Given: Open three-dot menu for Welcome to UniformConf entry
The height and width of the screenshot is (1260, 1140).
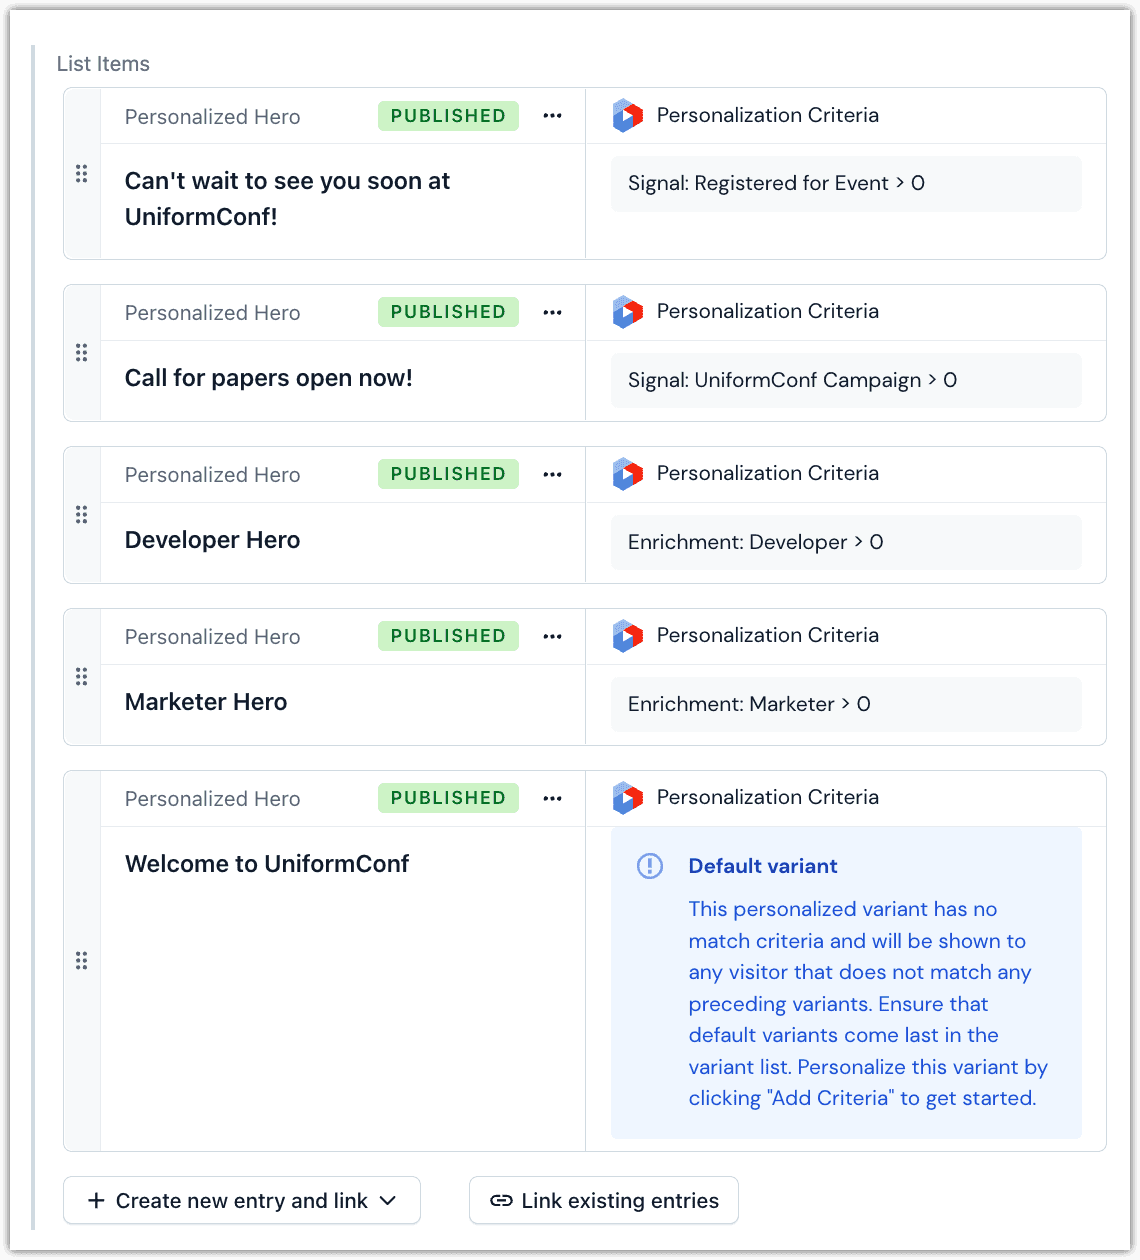Looking at the screenshot, I should click(552, 798).
